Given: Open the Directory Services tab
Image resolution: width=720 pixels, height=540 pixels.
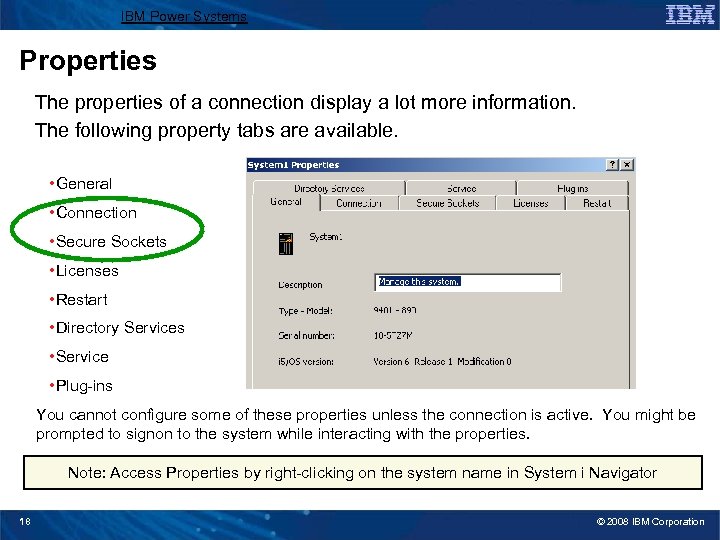Looking at the screenshot, I should [x=329, y=188].
